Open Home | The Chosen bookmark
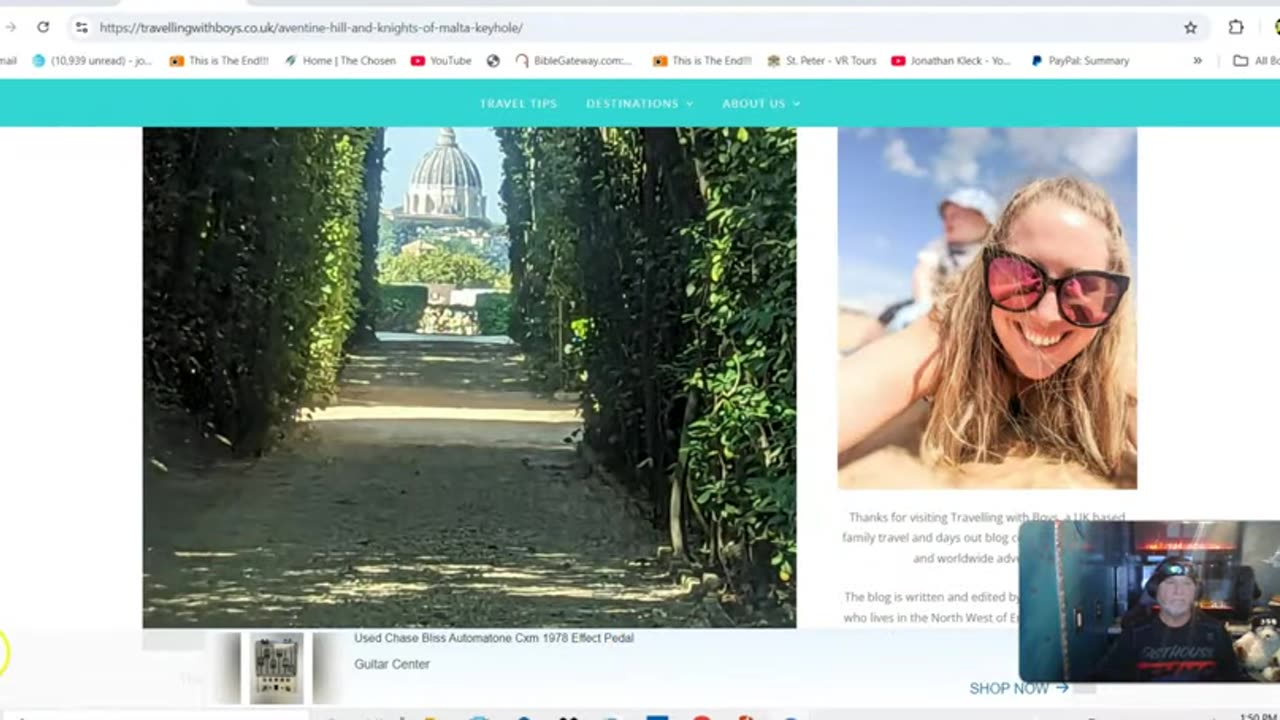 [340, 61]
